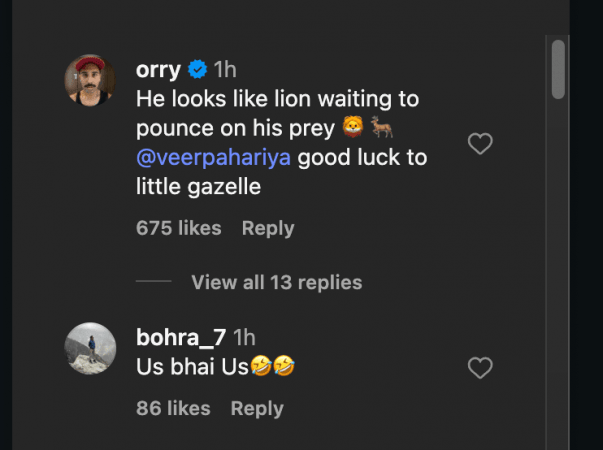Expand View all 13 replies
Viewport: 603px width, 450px height.
(x=276, y=282)
